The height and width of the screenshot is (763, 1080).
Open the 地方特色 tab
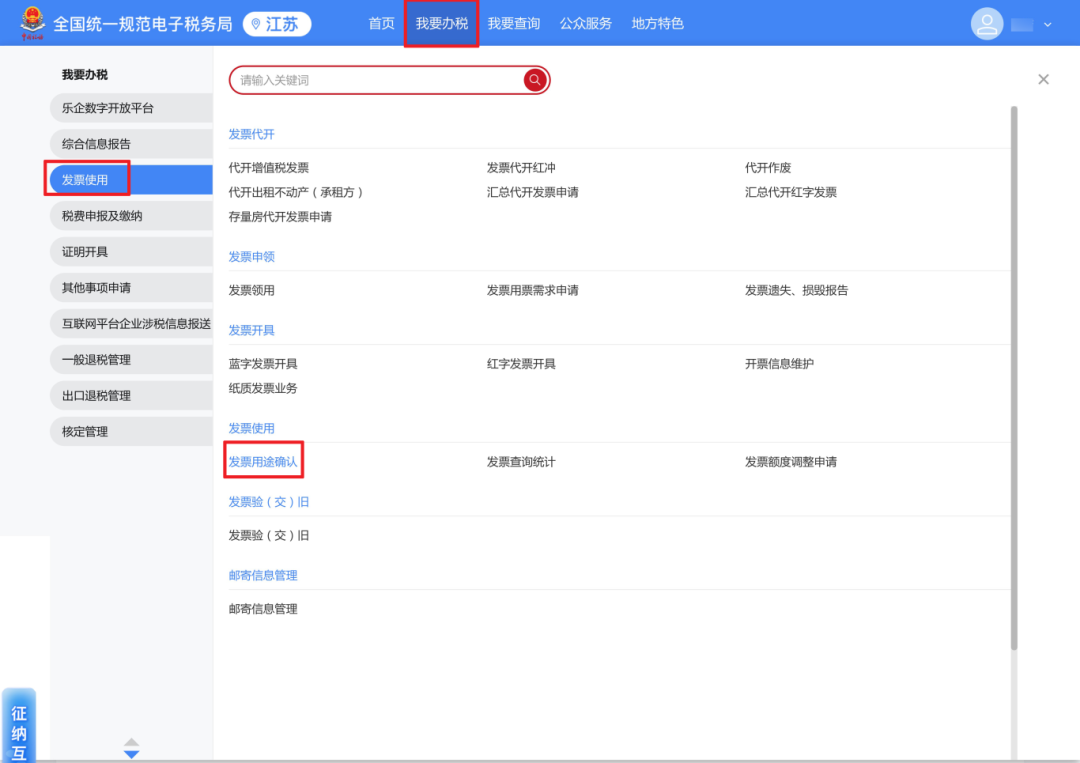click(x=657, y=23)
